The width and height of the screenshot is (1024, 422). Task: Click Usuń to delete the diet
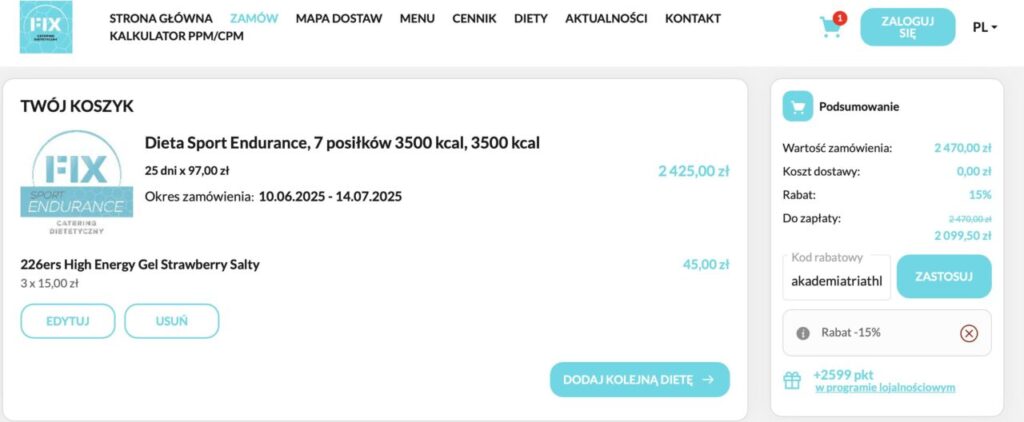tap(171, 321)
